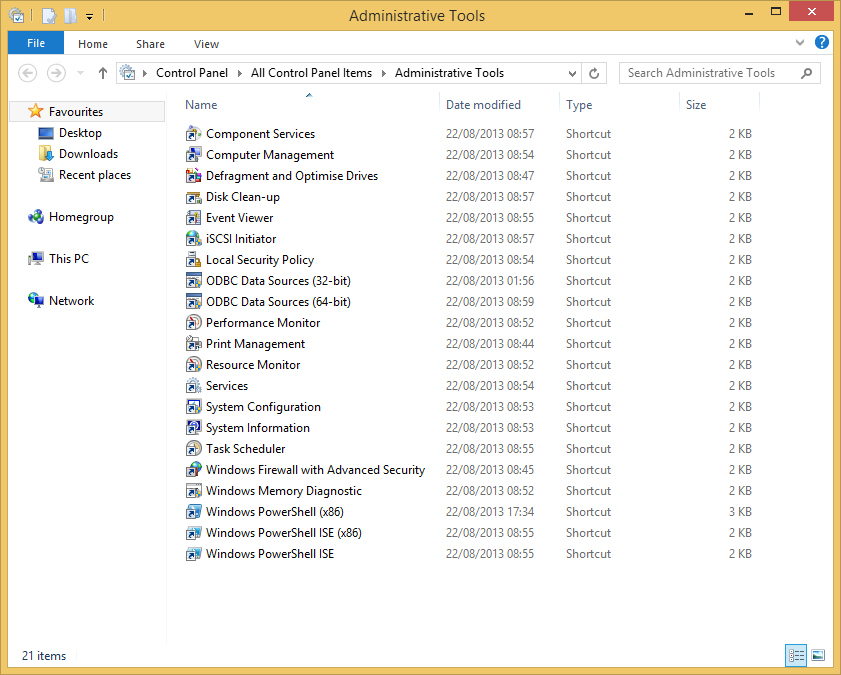Expand the address bar history dropdown

[572, 73]
